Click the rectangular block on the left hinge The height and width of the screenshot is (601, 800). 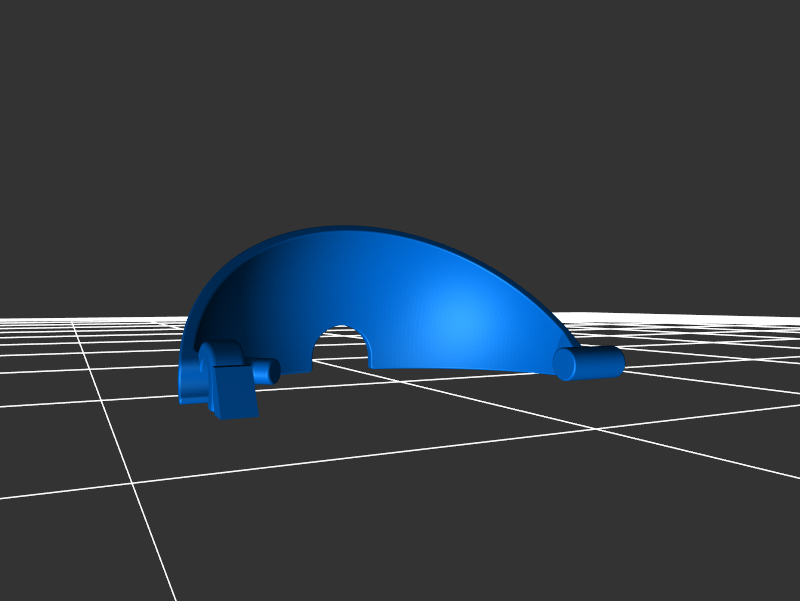coord(233,392)
